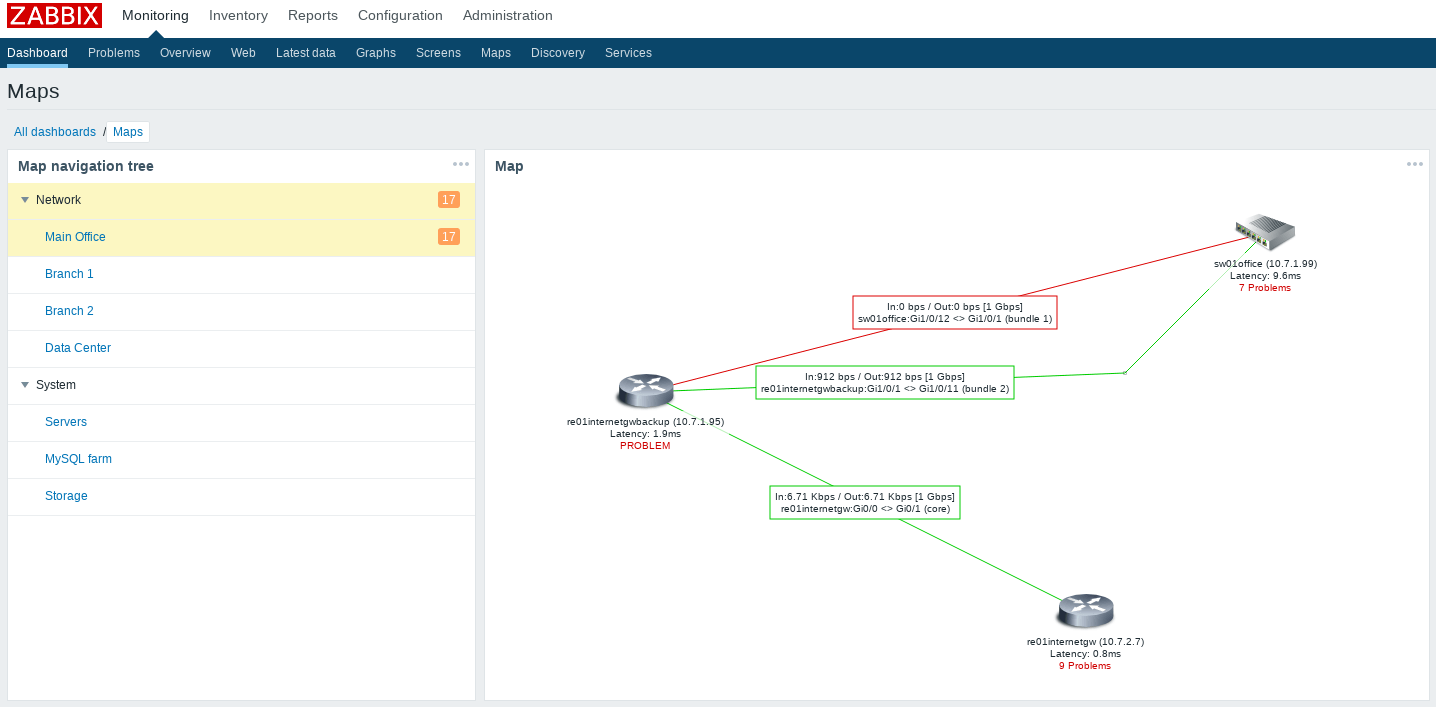
Task: Collapse the Network tree group
Action: [x=25, y=200]
